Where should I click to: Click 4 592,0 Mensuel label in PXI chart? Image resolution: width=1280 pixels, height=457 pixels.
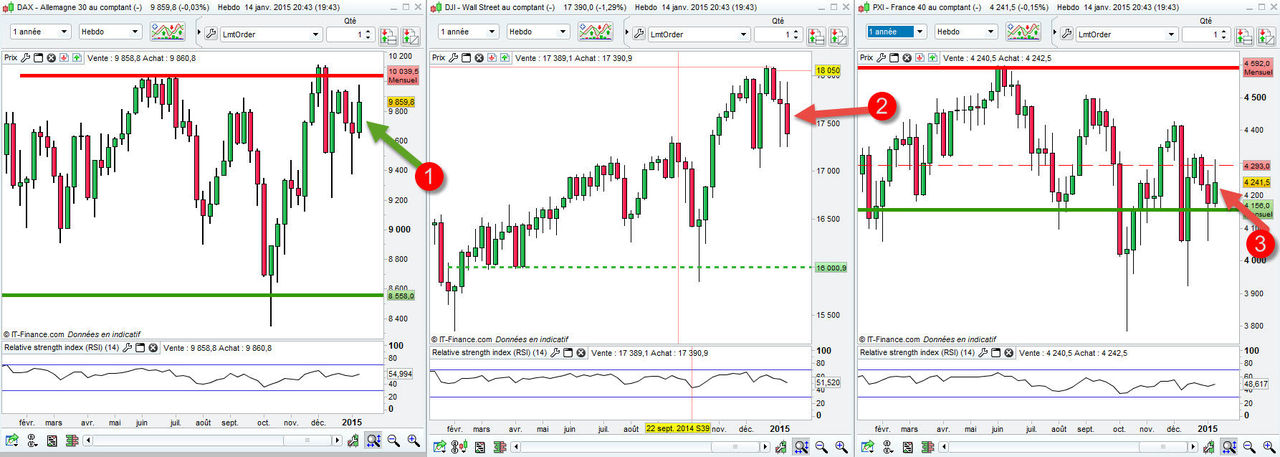click(1259, 68)
